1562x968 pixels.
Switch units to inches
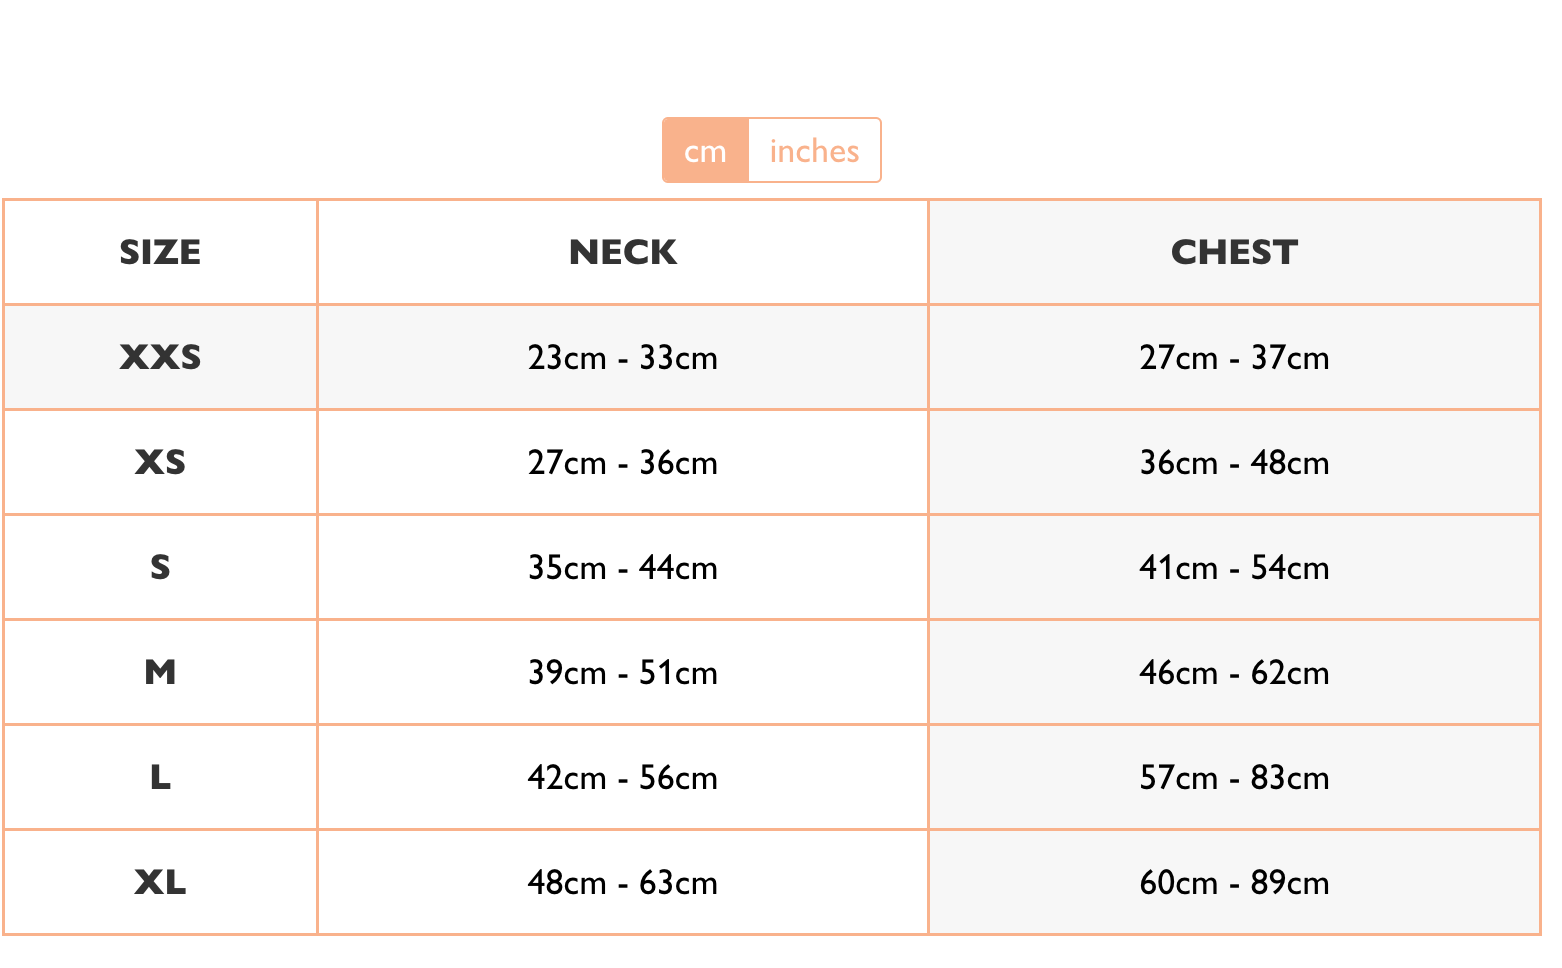pyautogui.click(x=814, y=150)
